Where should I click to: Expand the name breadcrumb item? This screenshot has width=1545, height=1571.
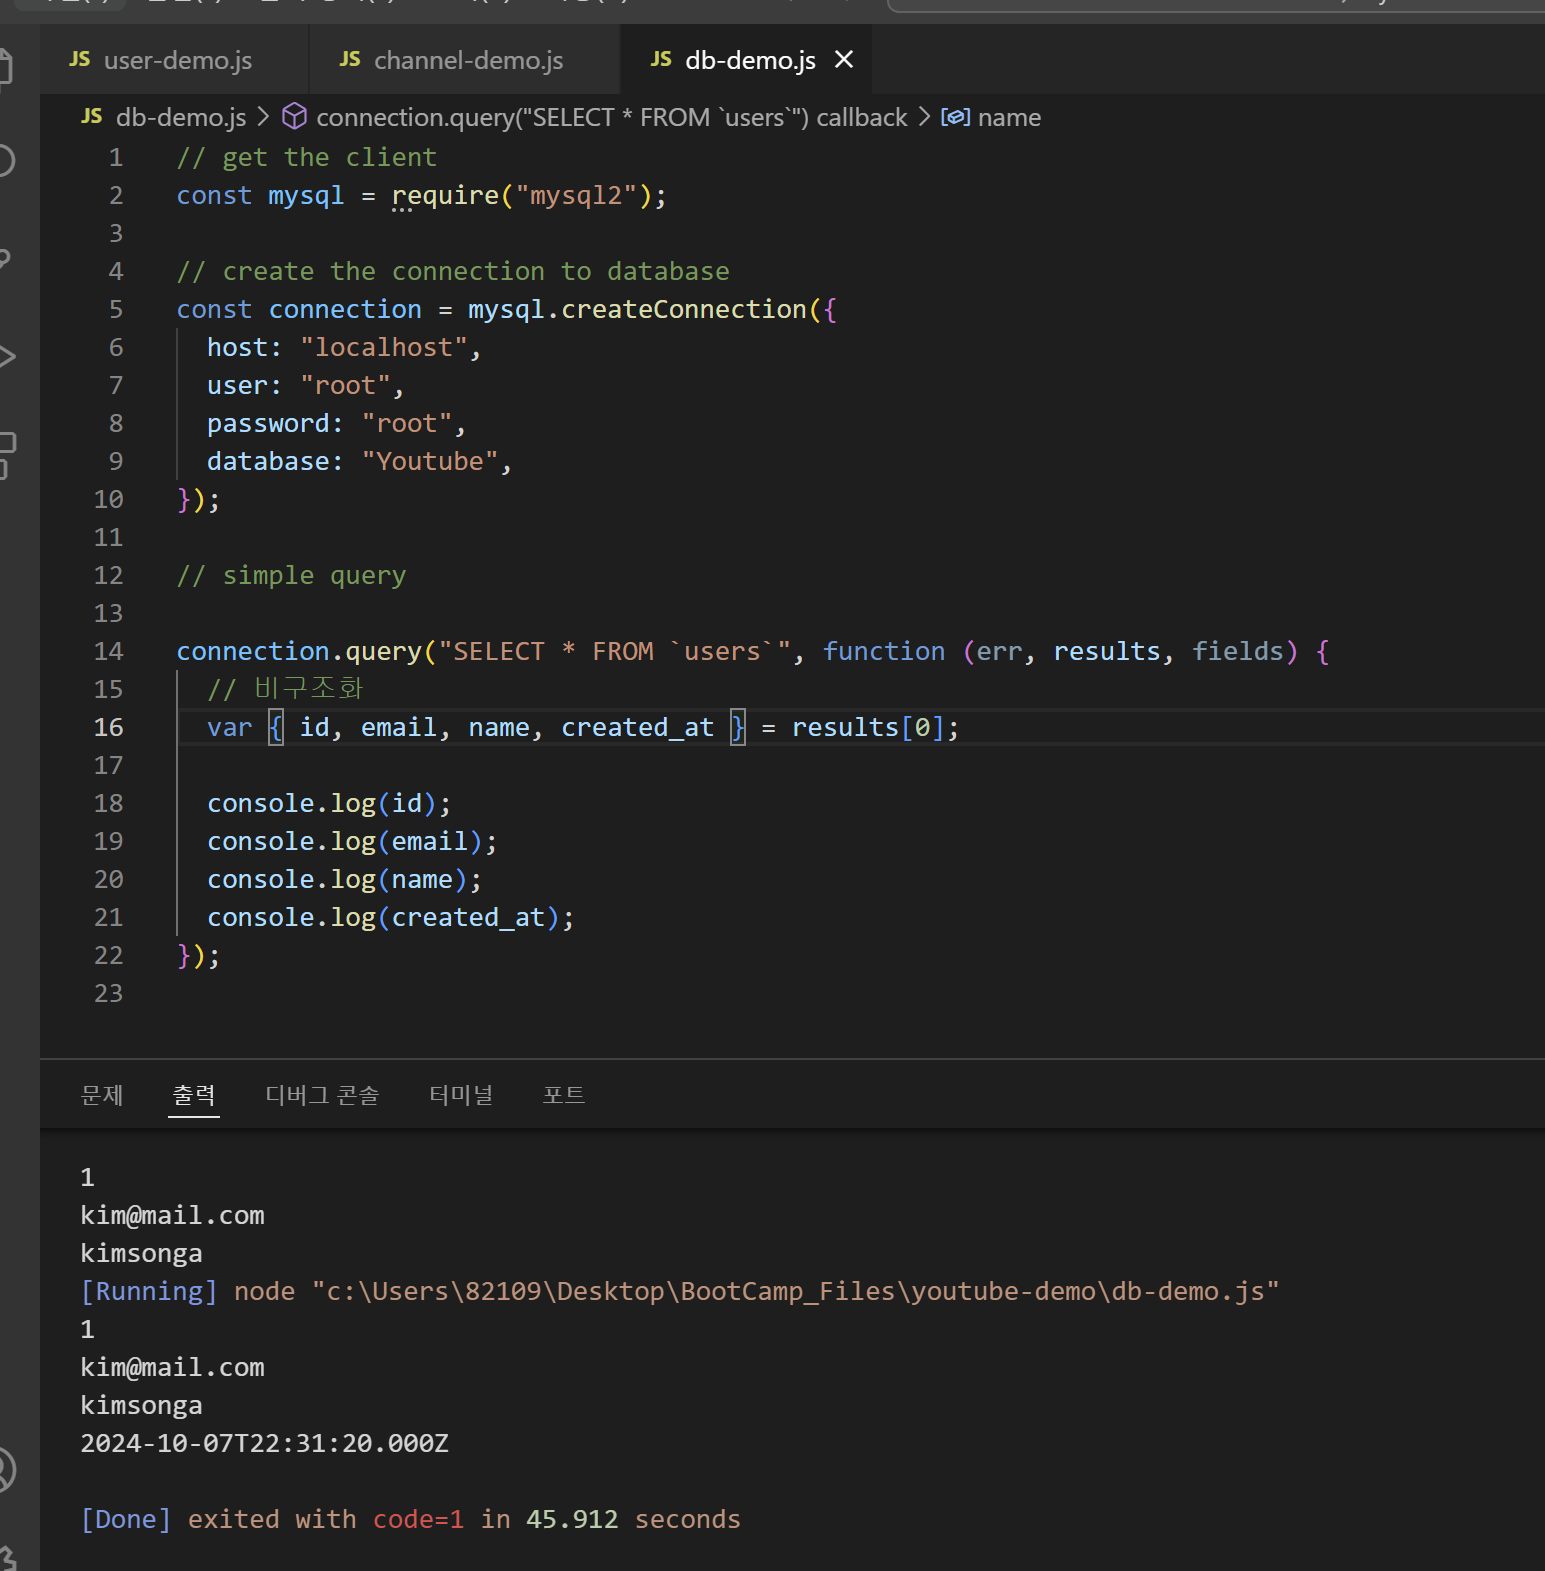pos(1008,117)
